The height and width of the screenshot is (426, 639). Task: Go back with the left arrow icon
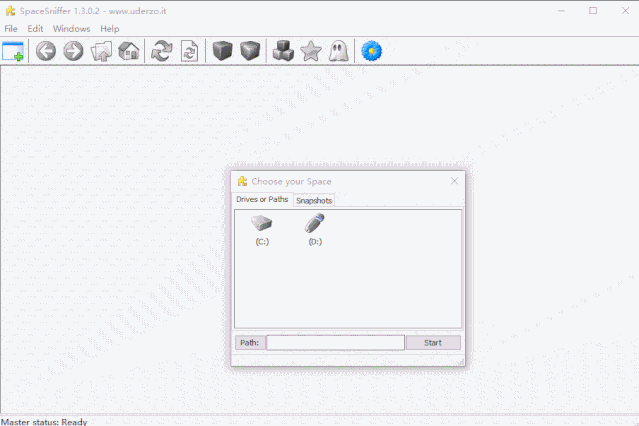[46, 51]
